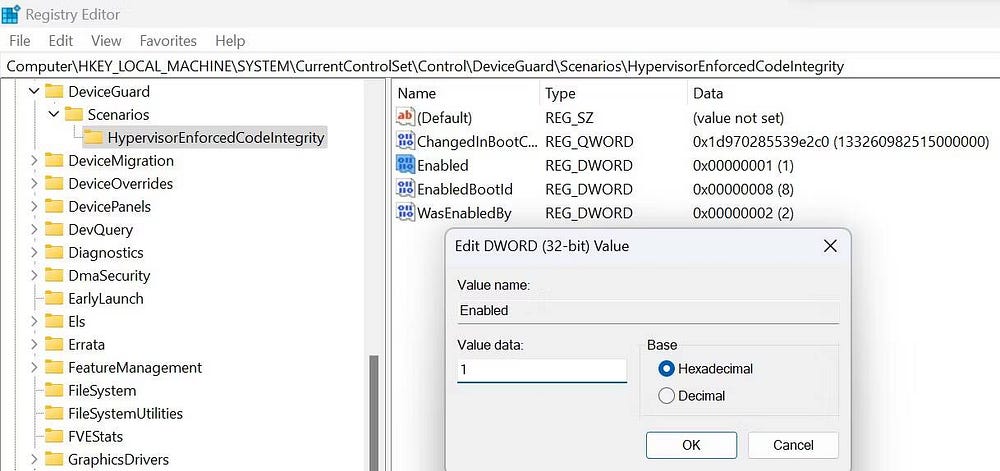Screen dimensions: 1000x471
Task: Select the Hexadecimal base radio button
Action: coord(666,368)
